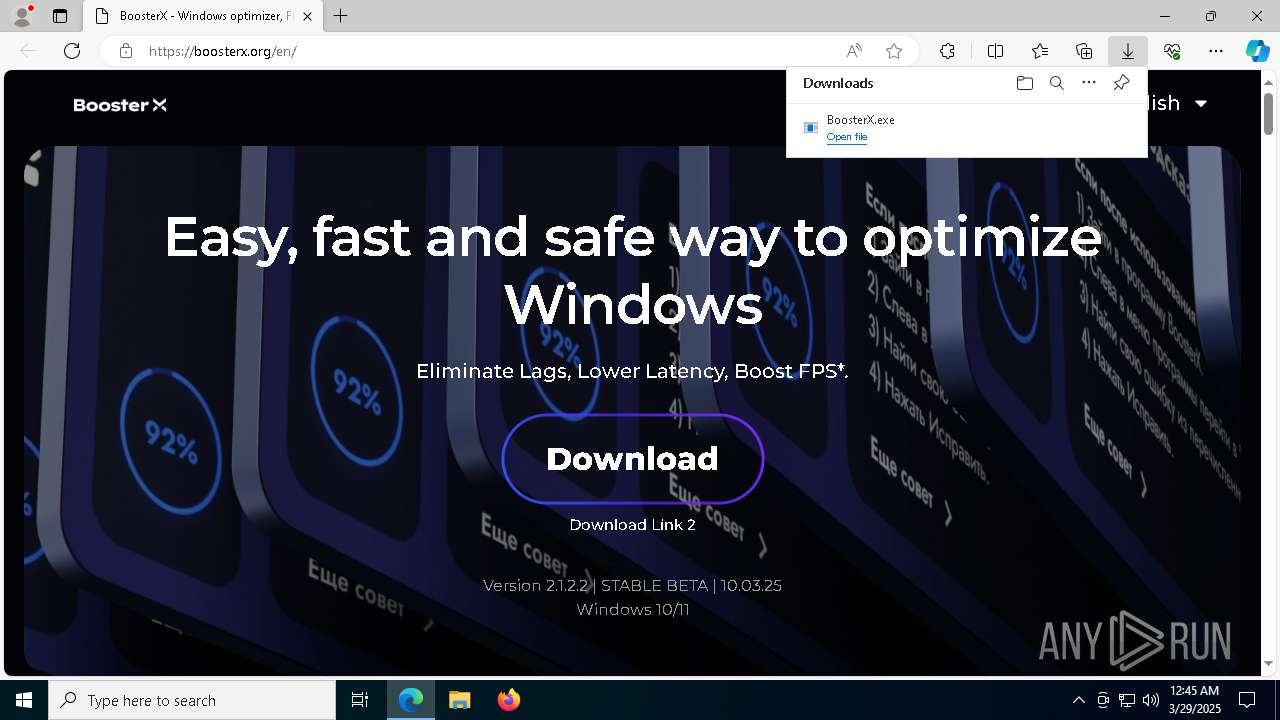Open the Edge profile icon

(21, 16)
